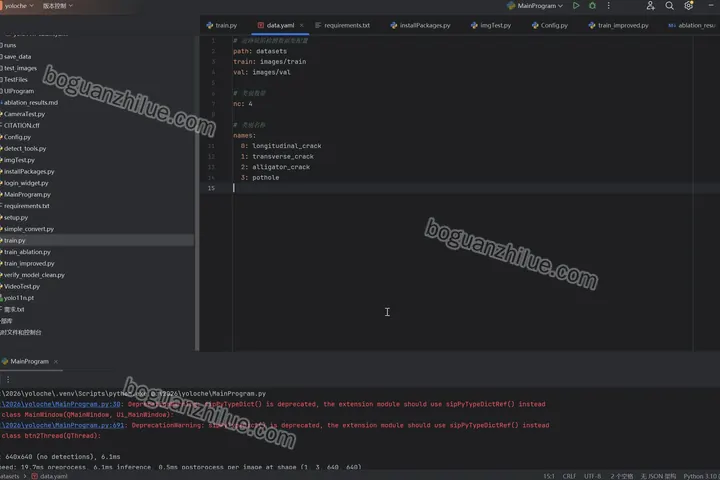Select MainProgram.py in project tree
The image size is (720, 480).
tap(26, 194)
